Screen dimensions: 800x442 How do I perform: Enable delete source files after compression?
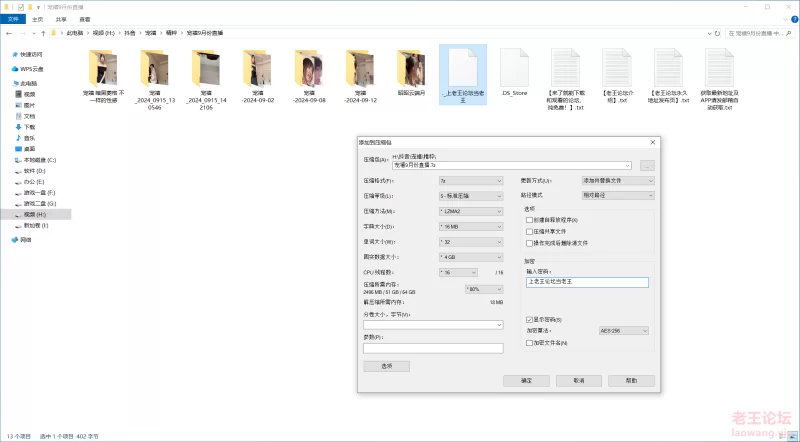coord(529,243)
